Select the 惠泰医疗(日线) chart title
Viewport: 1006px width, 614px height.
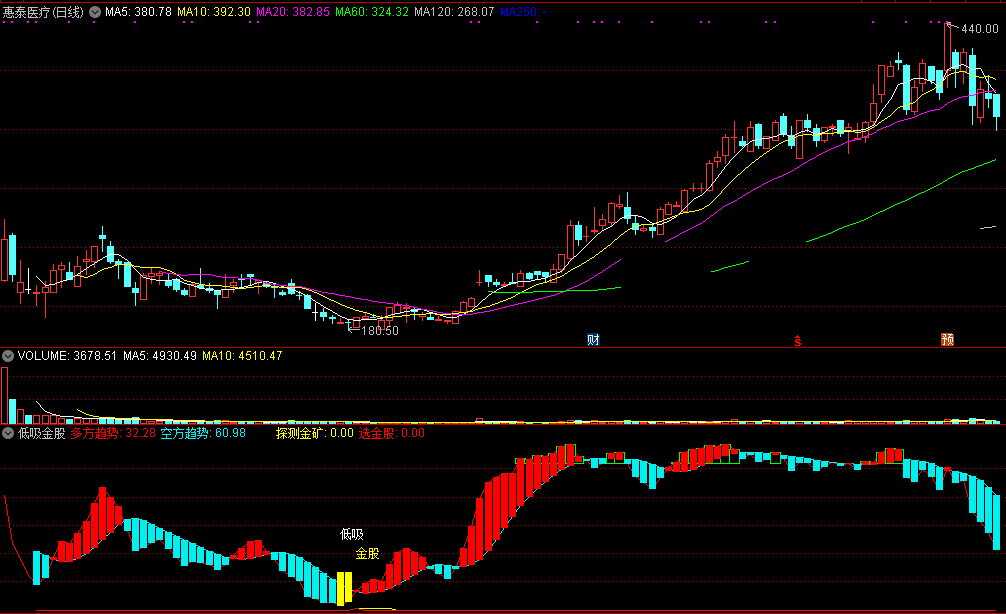(43, 12)
